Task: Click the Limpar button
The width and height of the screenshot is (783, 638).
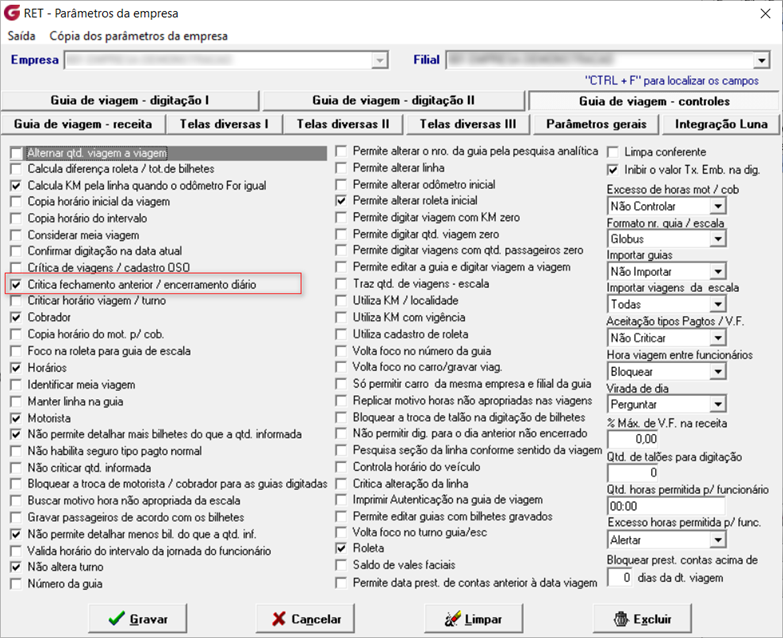Action: [x=474, y=619]
